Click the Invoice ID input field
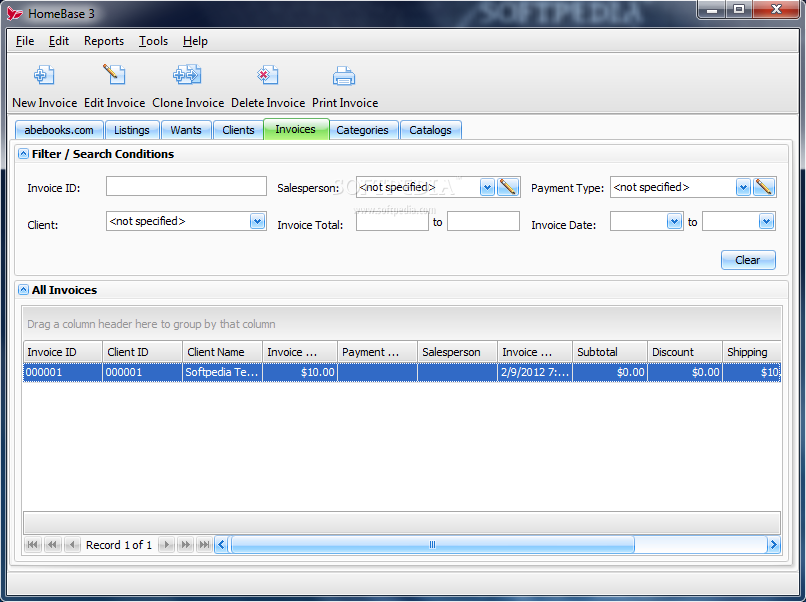Image resolution: width=806 pixels, height=602 pixels. pos(186,186)
